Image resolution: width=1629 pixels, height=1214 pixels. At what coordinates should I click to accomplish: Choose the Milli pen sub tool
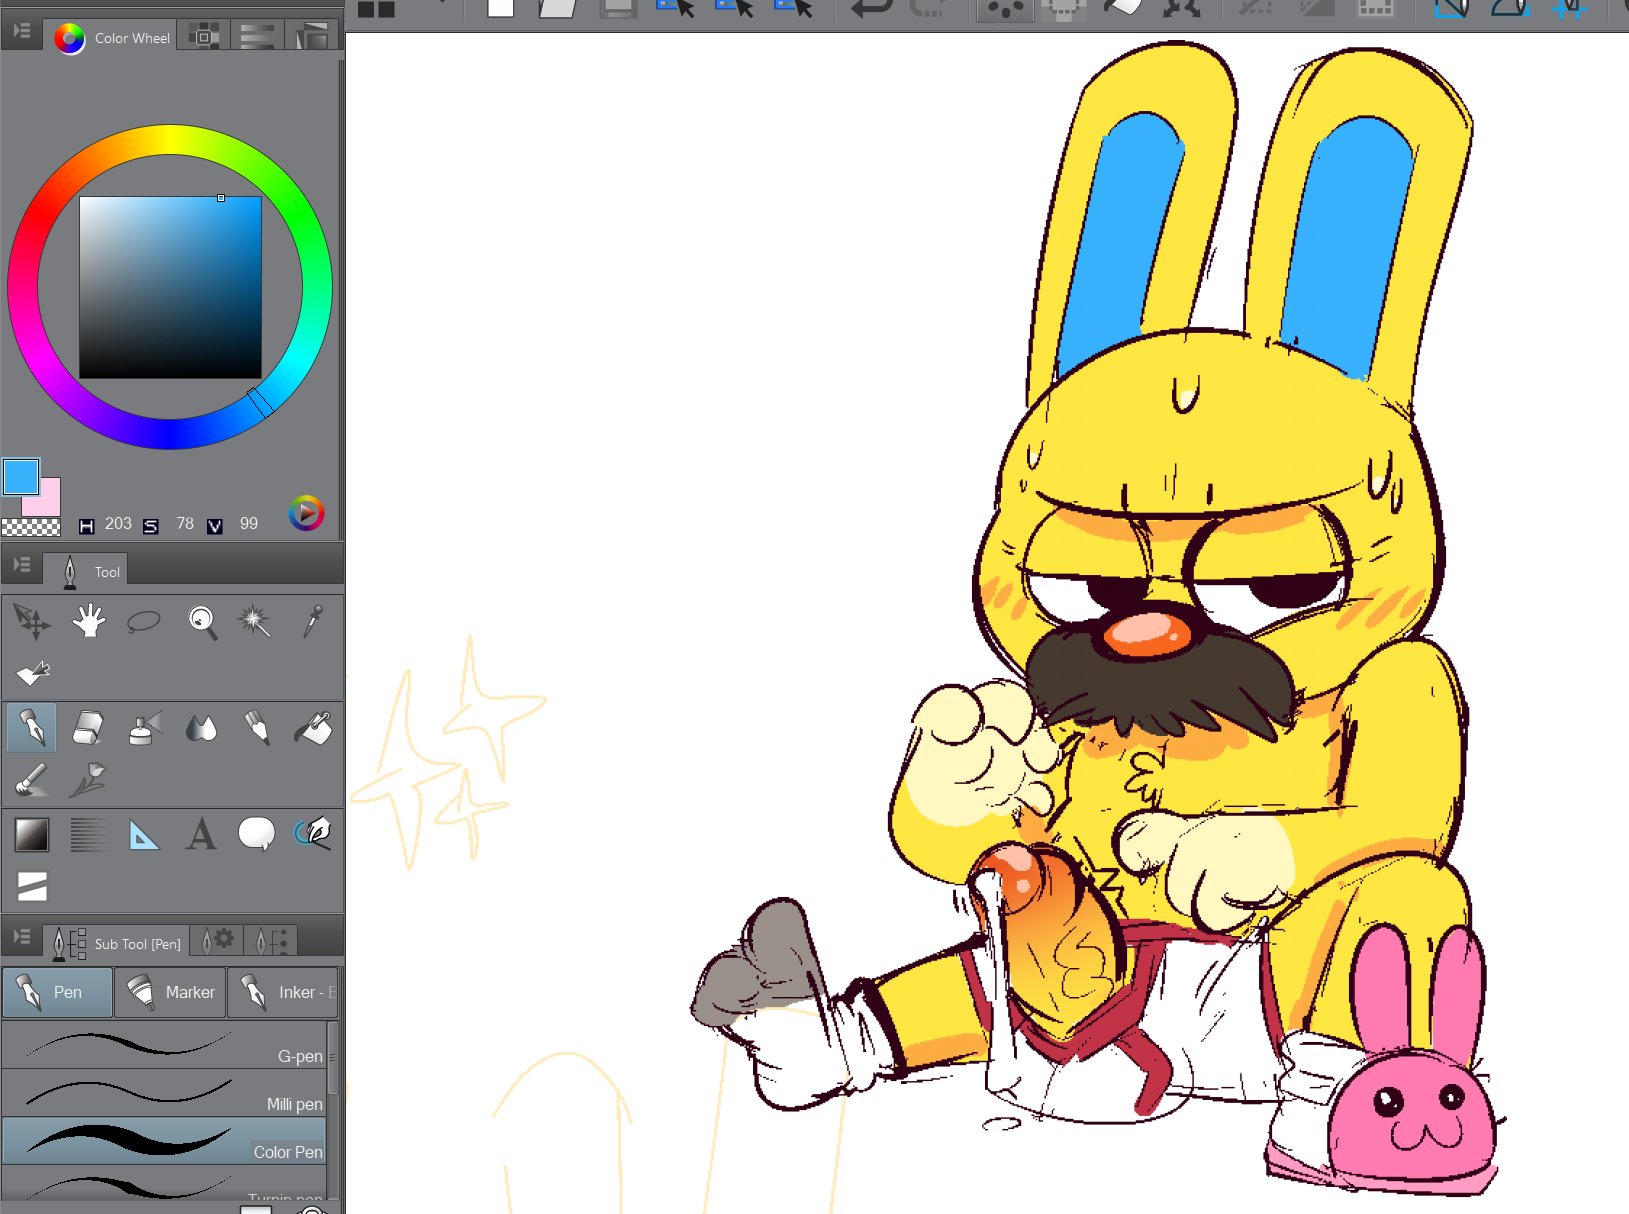click(x=164, y=1093)
